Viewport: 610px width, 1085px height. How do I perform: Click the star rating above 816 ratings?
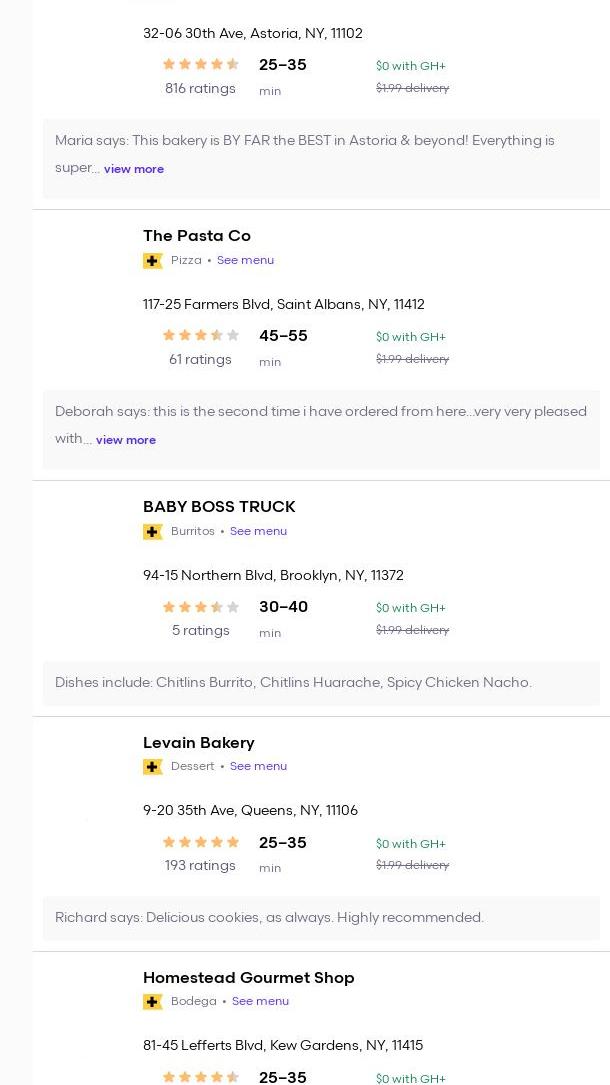coord(201,65)
